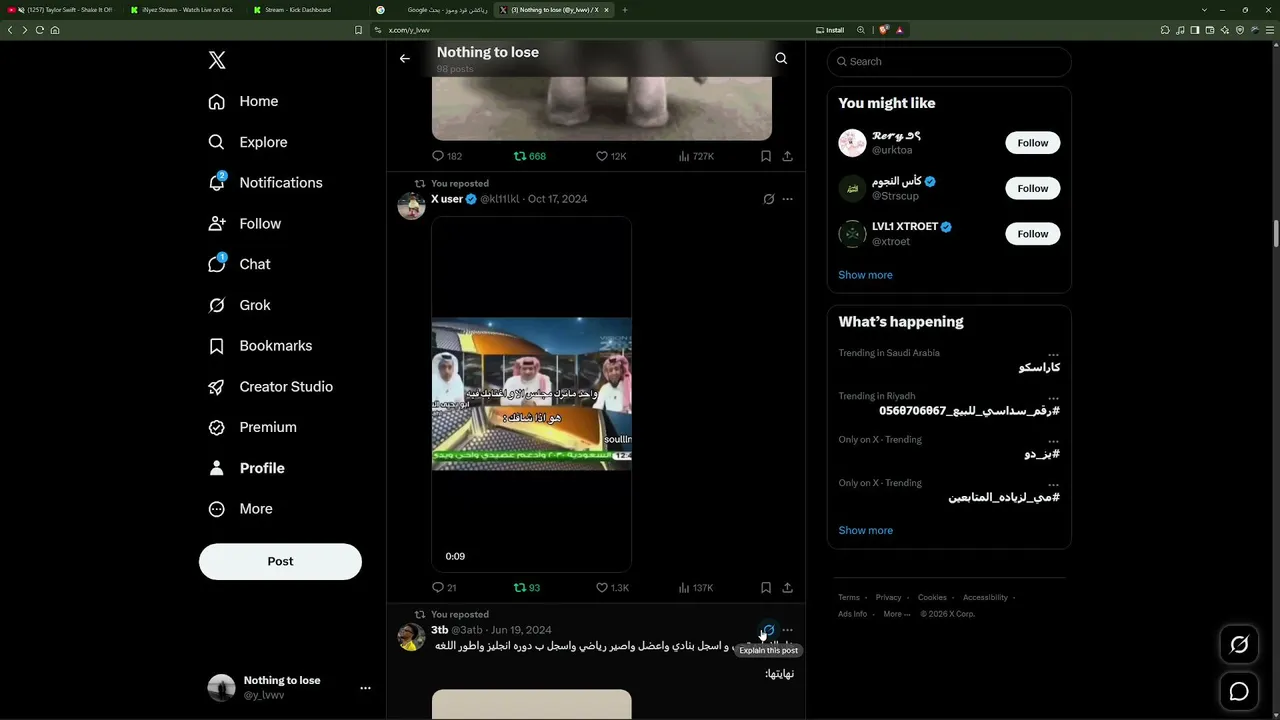View analytics showing 727K views

click(x=696, y=156)
